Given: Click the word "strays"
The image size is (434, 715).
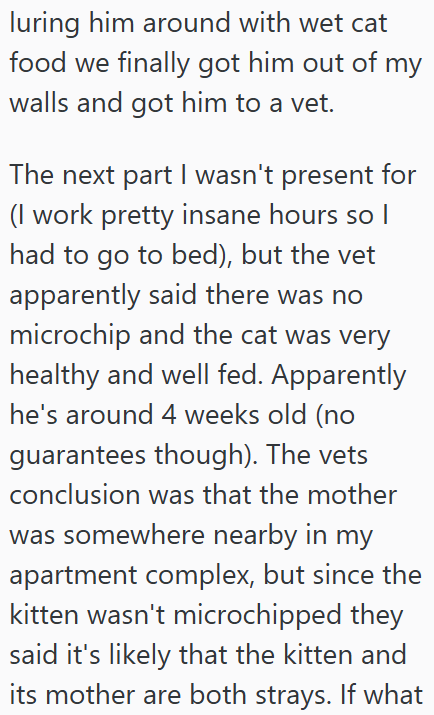Looking at the screenshot, I should point(286,695).
